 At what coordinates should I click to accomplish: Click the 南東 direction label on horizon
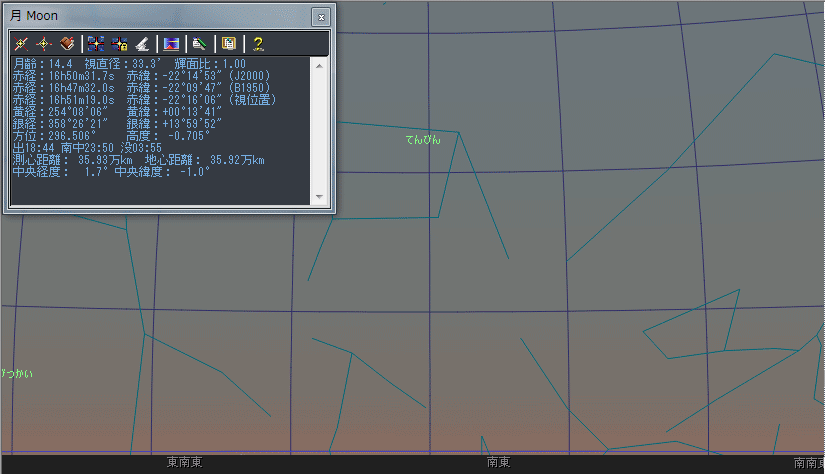tap(498, 462)
